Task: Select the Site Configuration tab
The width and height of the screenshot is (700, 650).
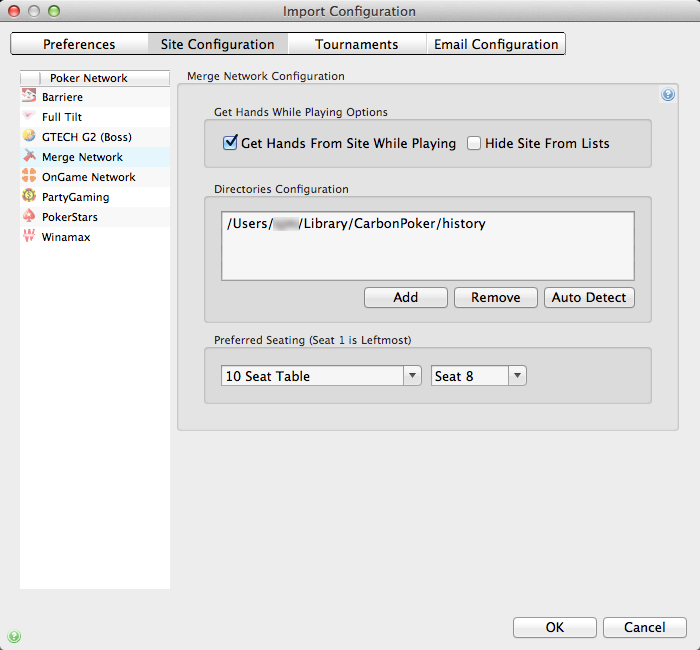Action: click(217, 44)
